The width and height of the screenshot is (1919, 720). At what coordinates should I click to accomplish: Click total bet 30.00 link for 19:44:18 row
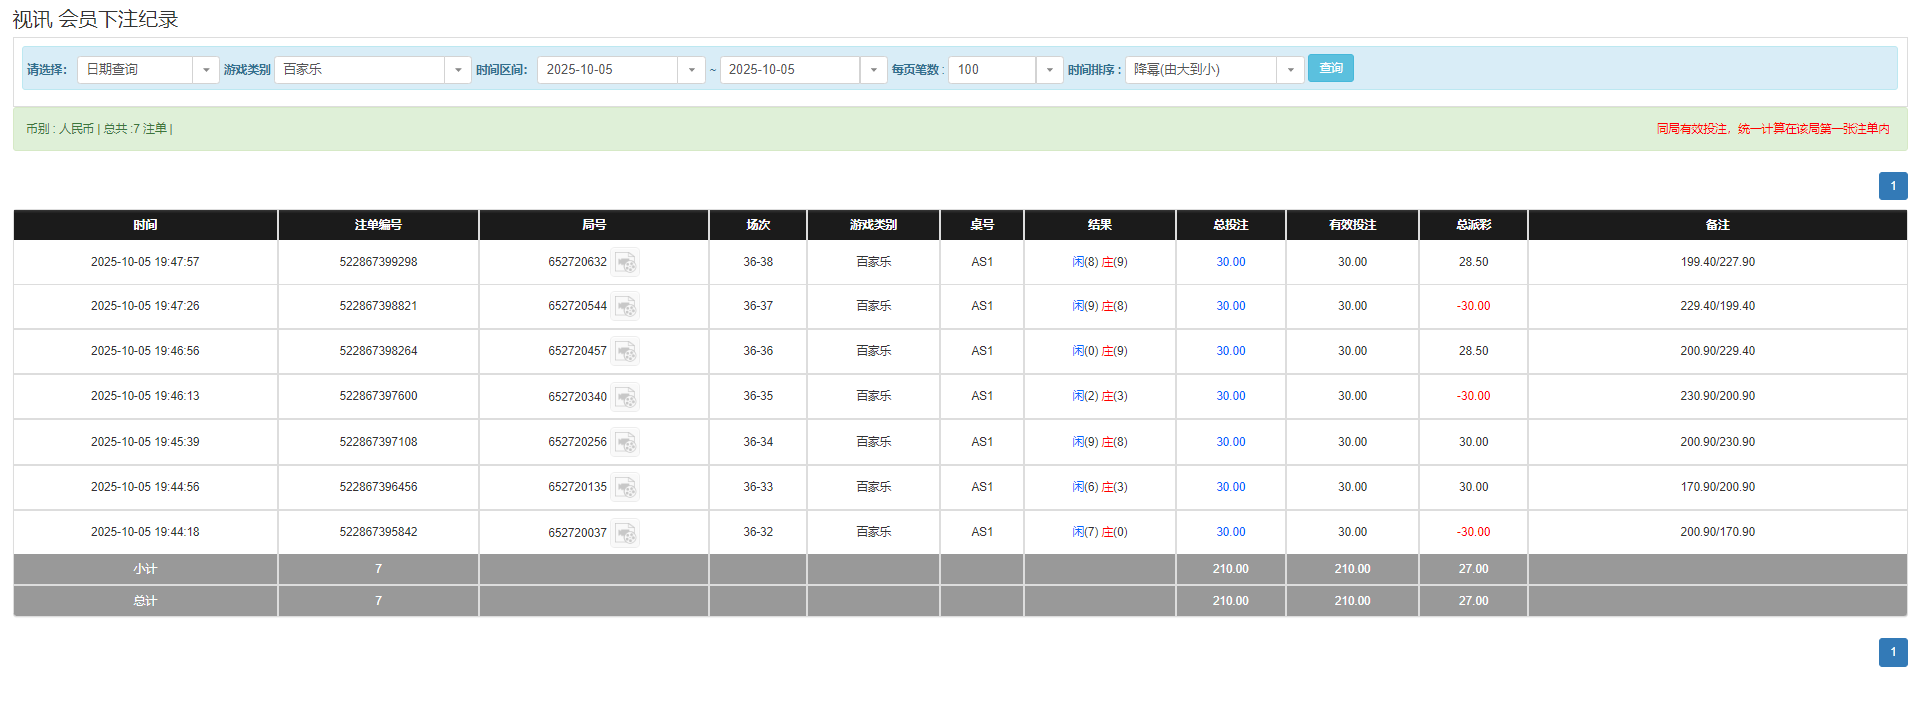click(x=1230, y=532)
